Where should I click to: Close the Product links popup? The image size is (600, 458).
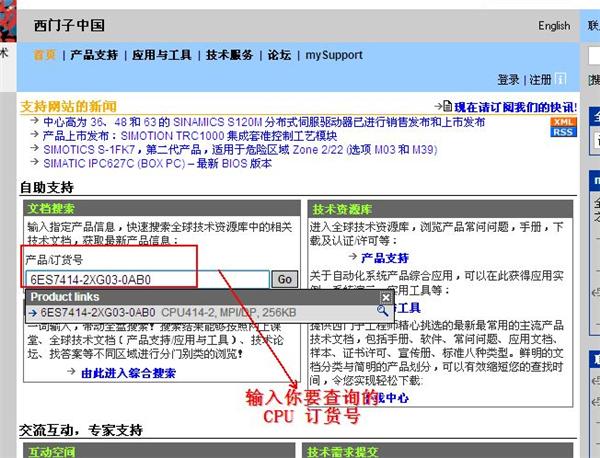(386, 297)
